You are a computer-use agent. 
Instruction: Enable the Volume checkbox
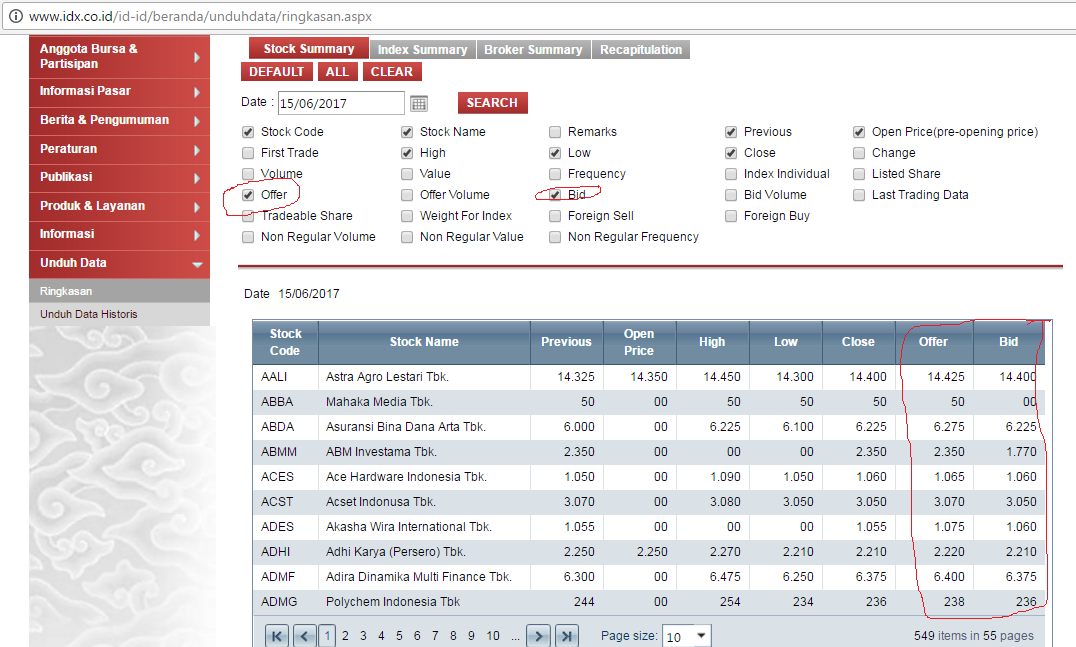click(247, 173)
